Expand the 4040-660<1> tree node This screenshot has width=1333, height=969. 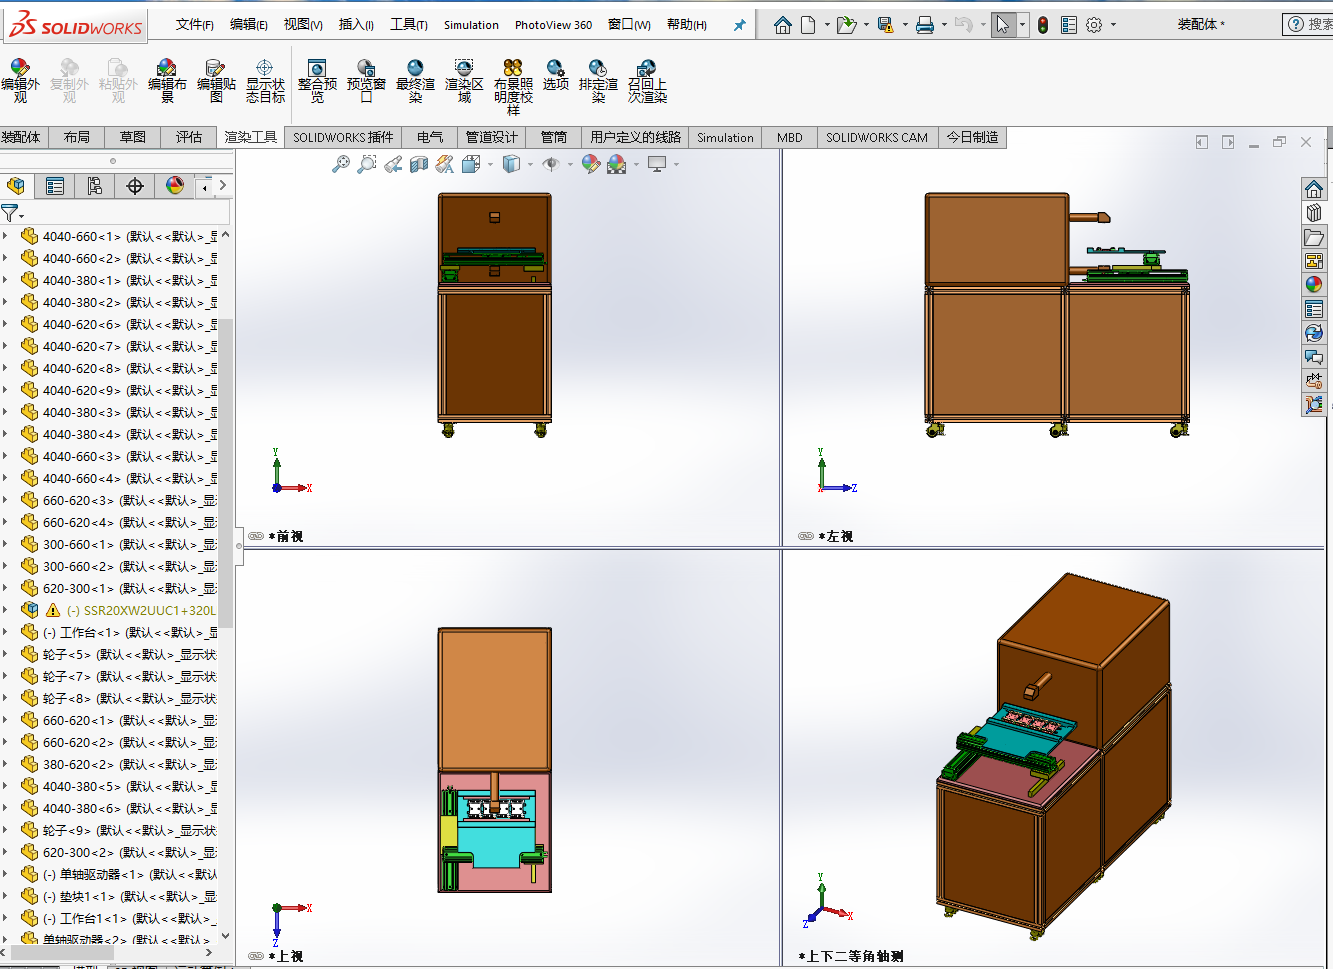tap(6, 237)
